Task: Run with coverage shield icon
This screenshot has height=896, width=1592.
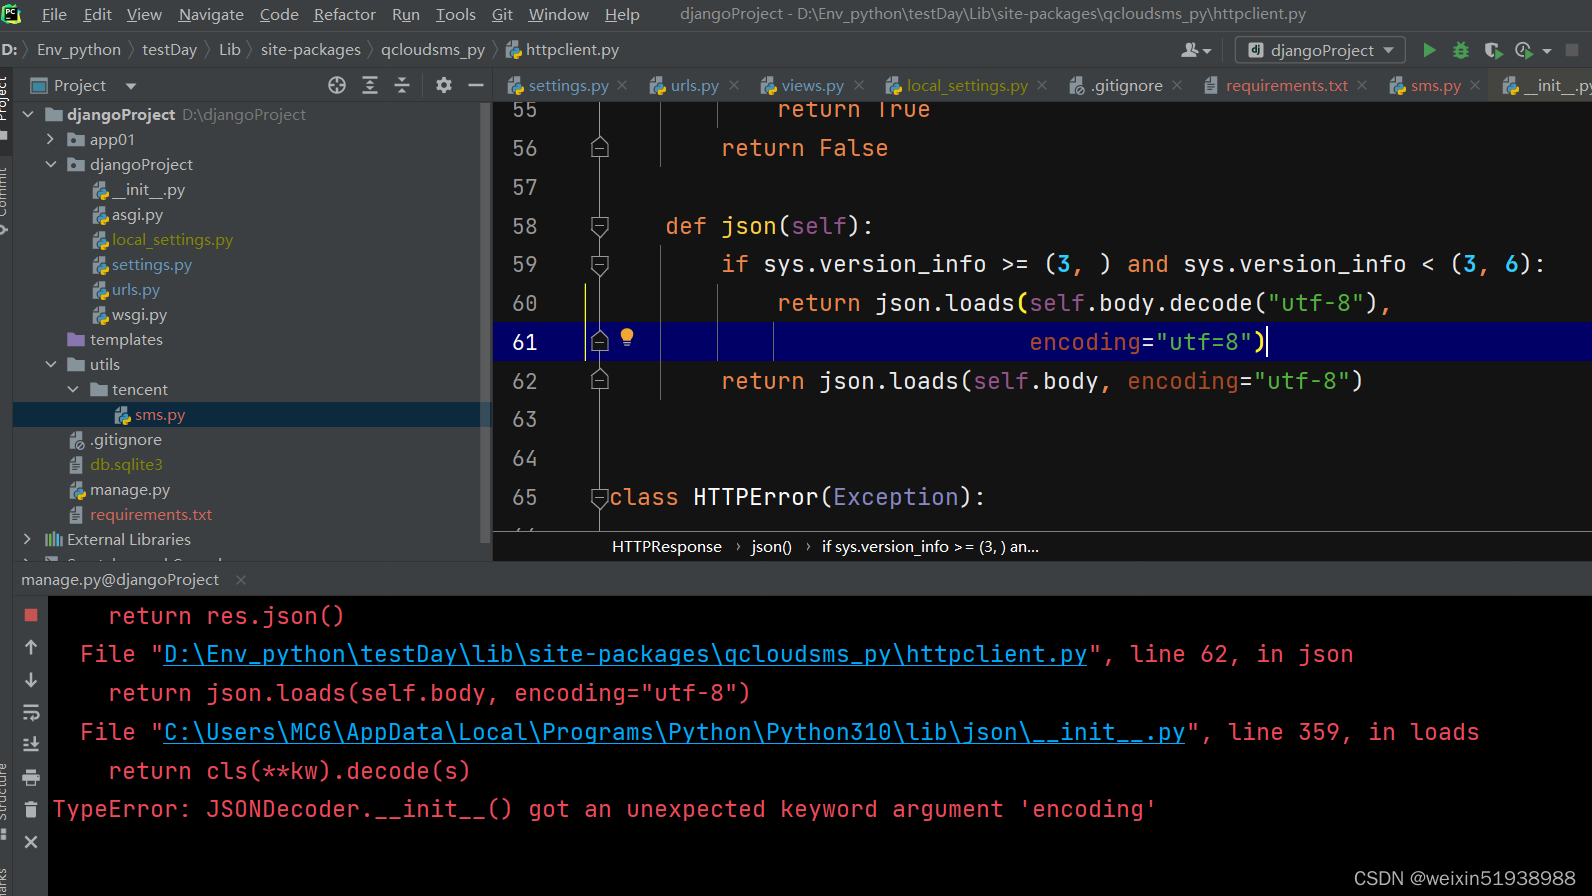Action: (1493, 50)
